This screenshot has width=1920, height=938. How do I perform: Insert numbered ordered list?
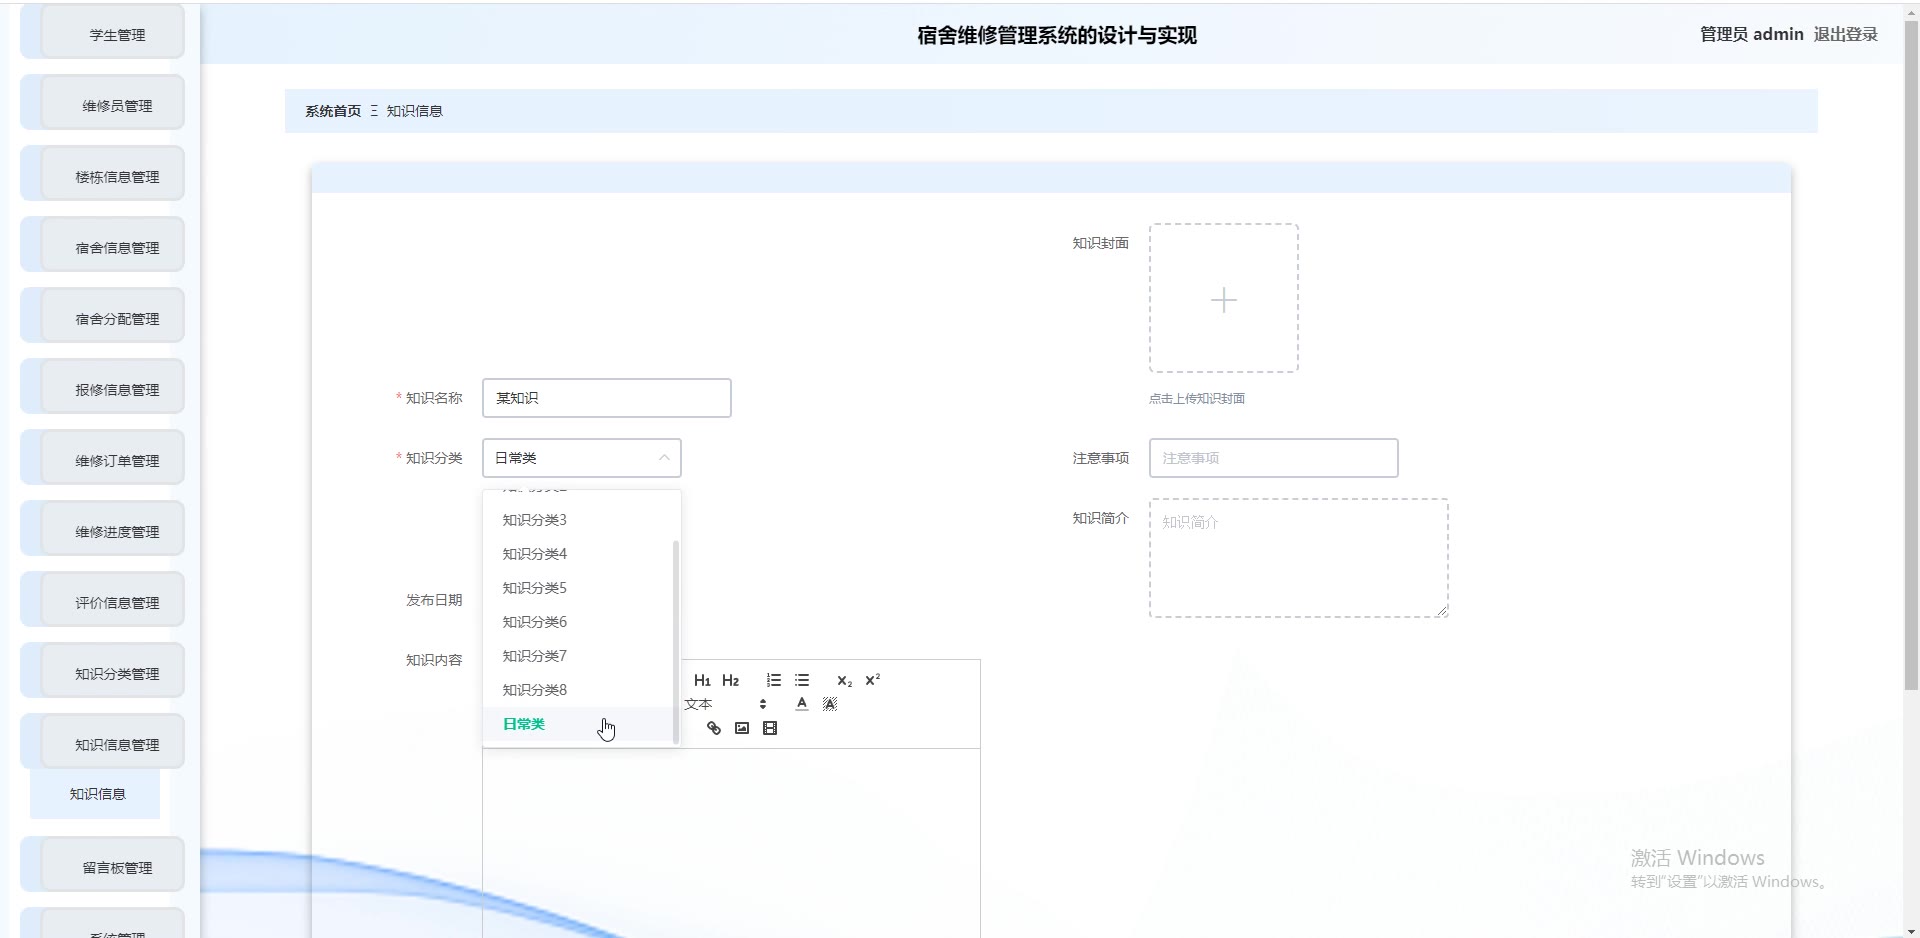[x=774, y=680]
